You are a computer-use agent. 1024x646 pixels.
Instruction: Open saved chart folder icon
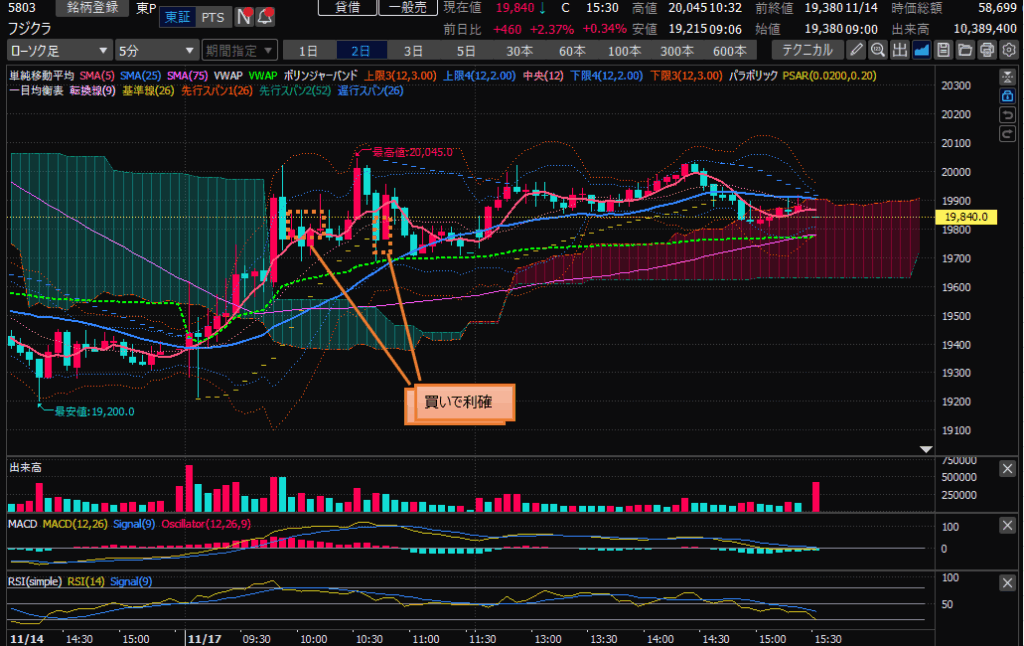pos(965,50)
